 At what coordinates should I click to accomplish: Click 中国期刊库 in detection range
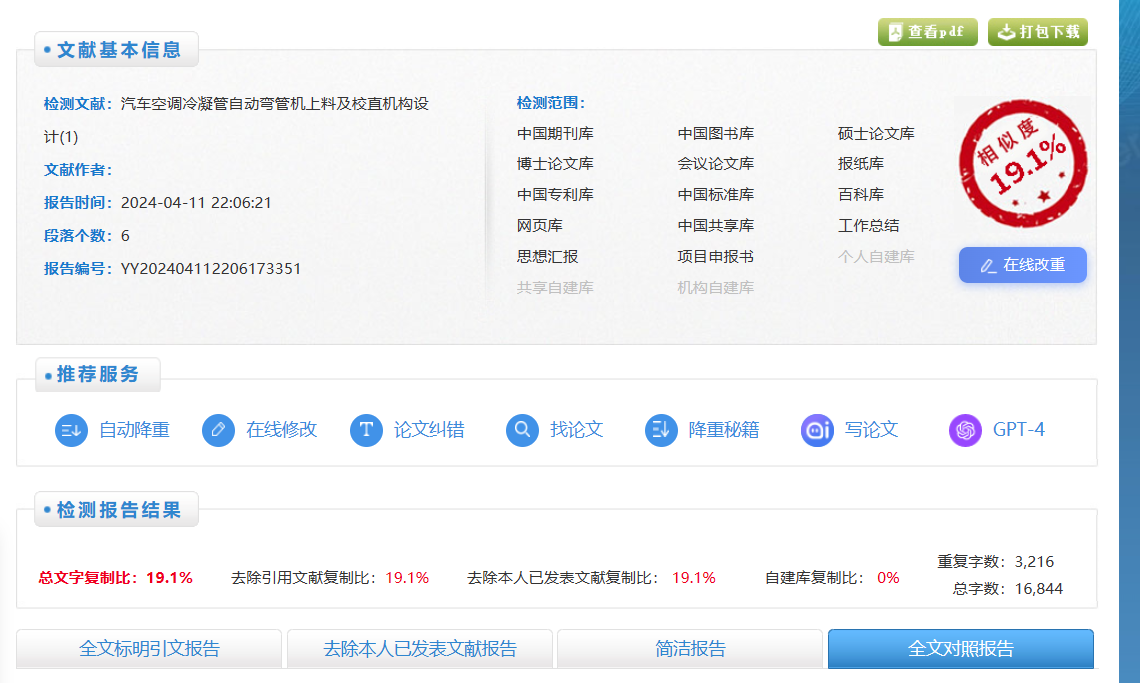tap(555, 134)
